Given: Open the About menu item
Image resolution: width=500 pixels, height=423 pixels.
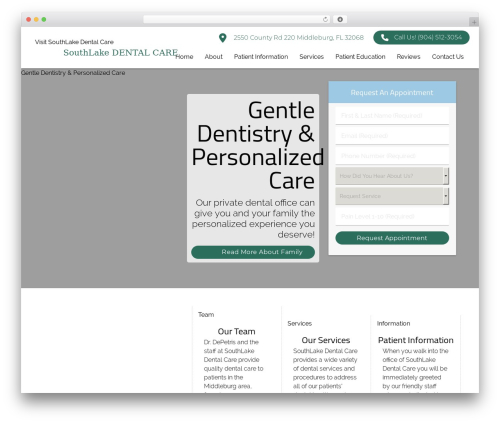Looking at the screenshot, I should coord(213,57).
